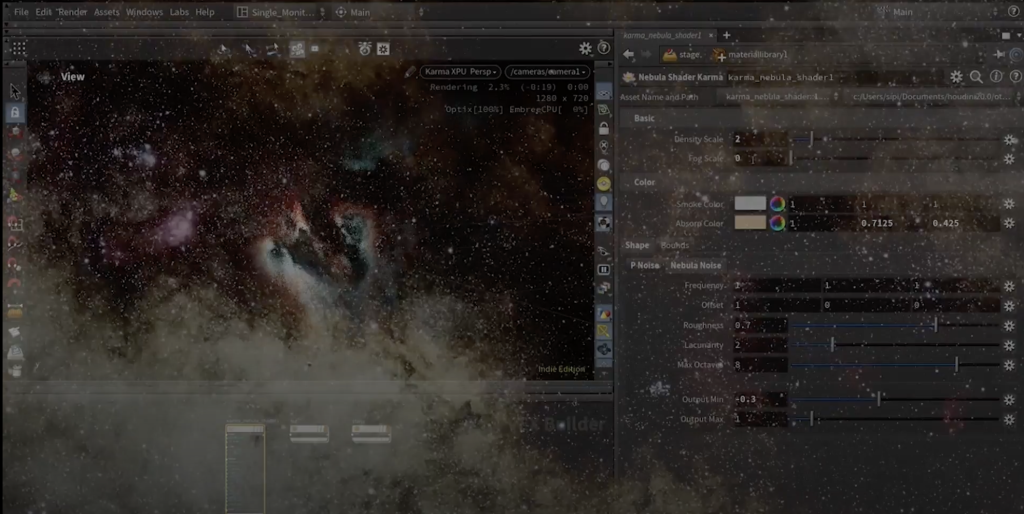
Task: Toggle the secure selection lock in left toolbar
Action: pyautogui.click(x=15, y=113)
